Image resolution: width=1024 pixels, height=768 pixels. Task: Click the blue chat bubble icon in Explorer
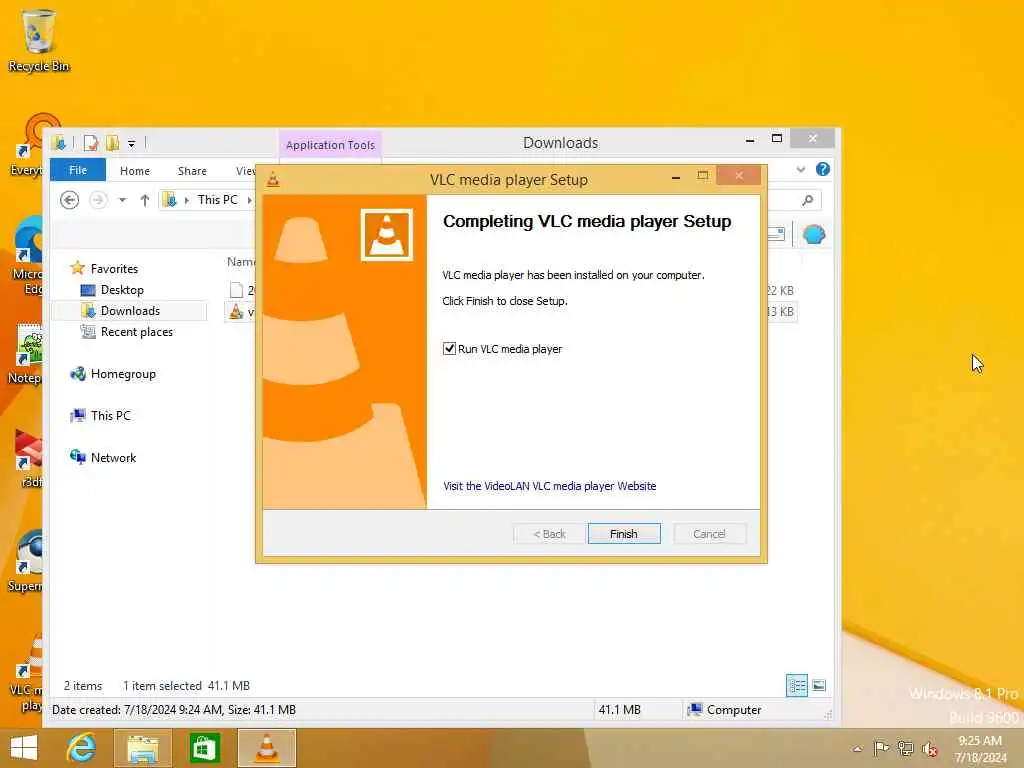point(814,234)
